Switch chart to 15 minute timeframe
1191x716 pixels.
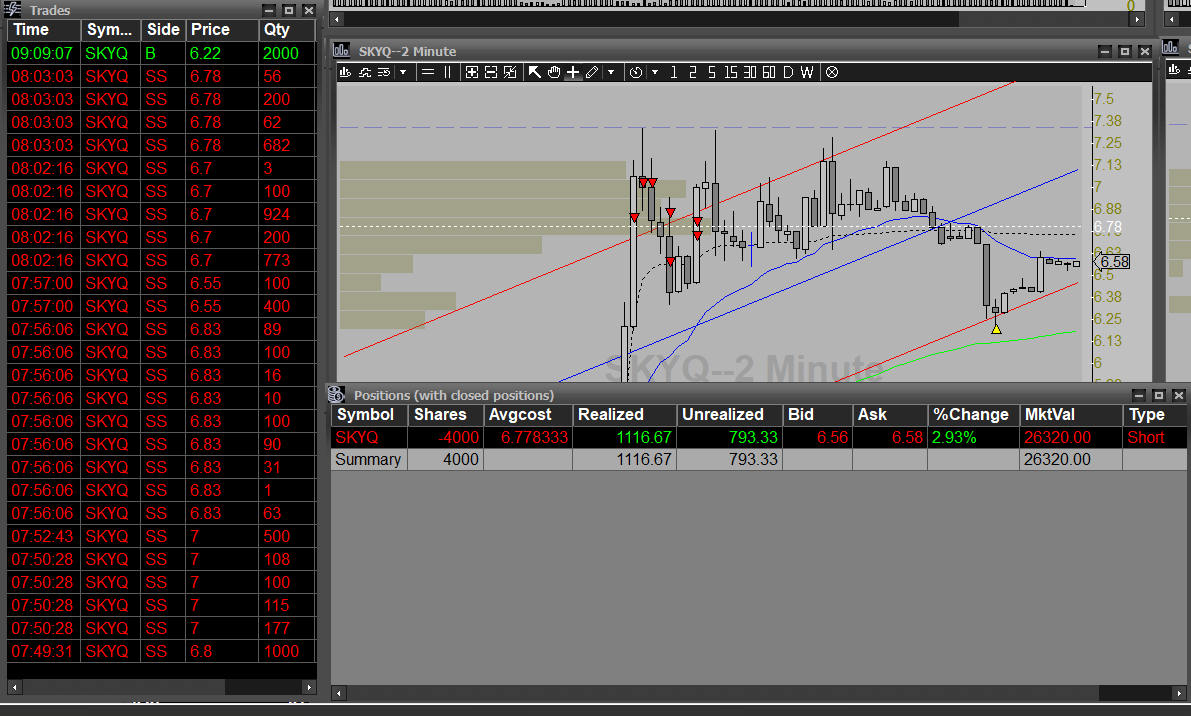730,72
